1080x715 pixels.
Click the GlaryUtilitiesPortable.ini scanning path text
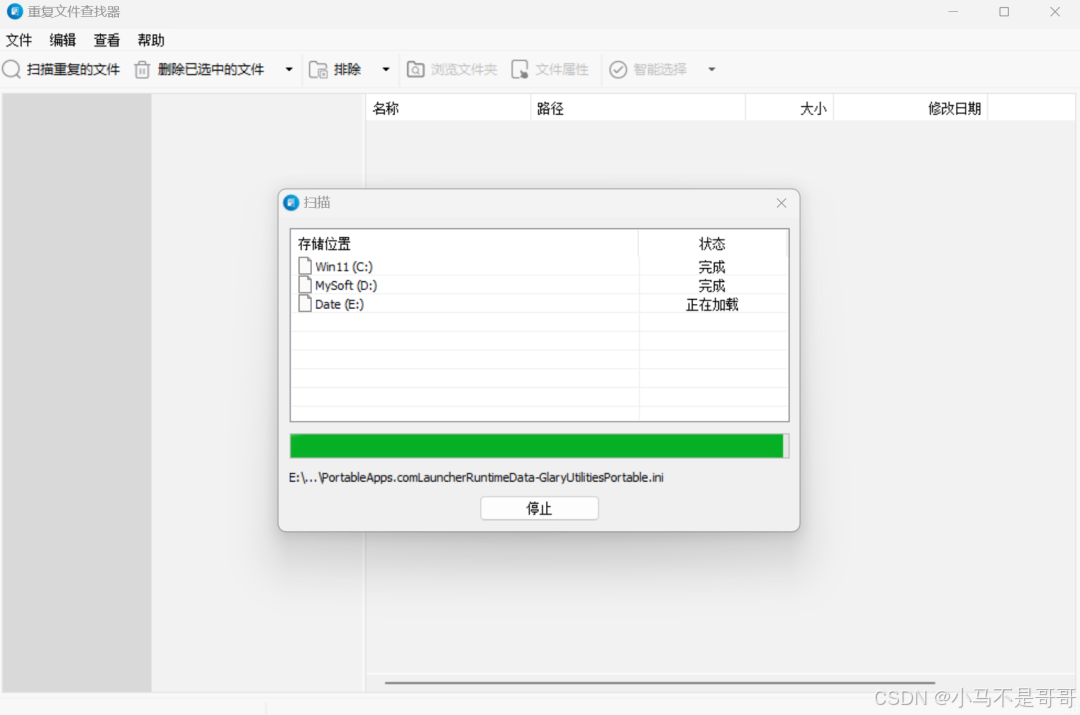tap(476, 477)
